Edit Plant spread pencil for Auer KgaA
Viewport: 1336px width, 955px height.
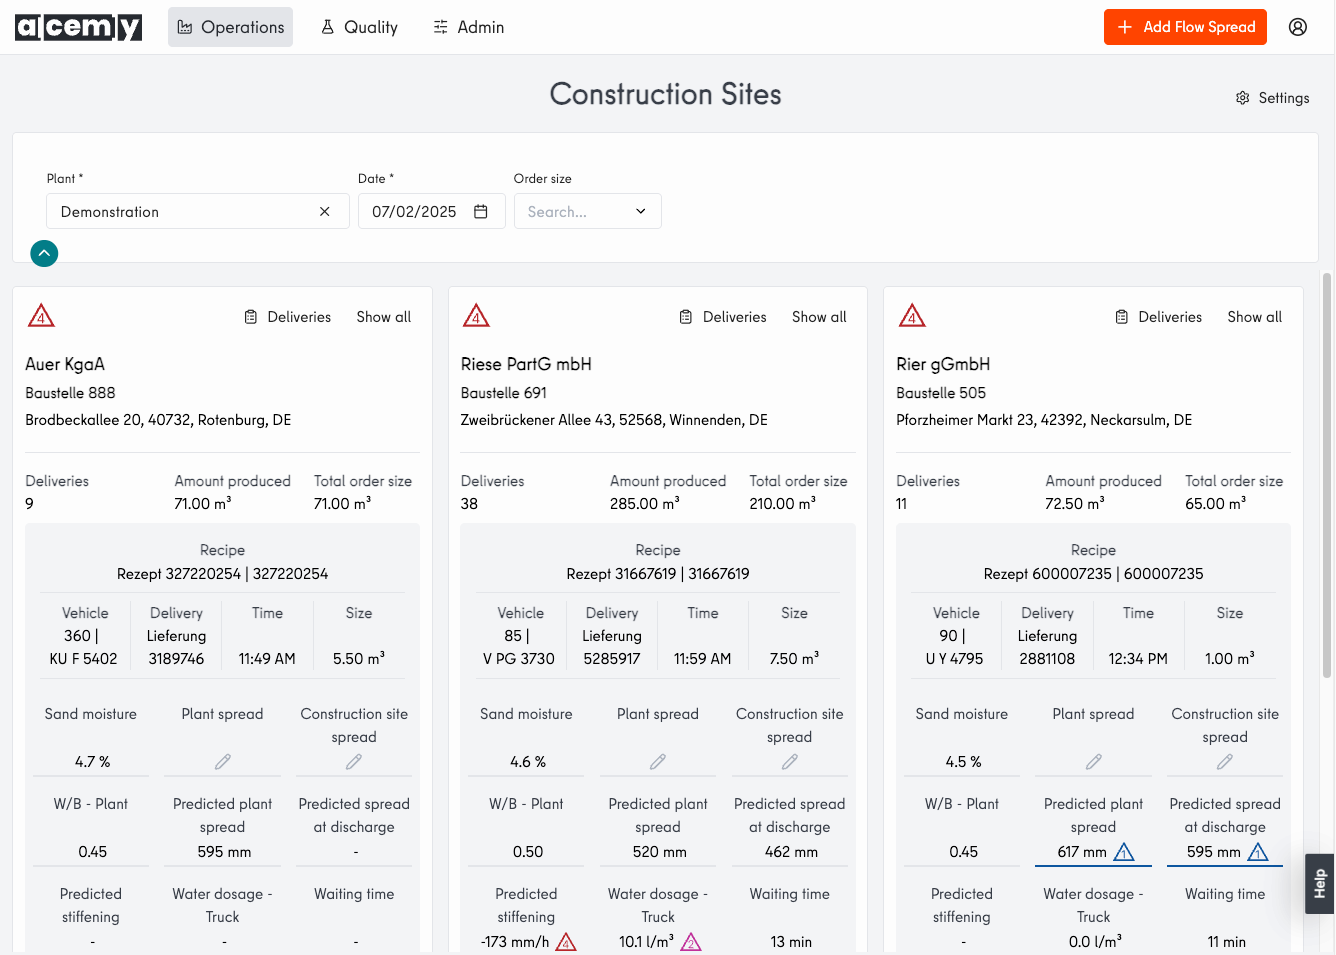223,762
